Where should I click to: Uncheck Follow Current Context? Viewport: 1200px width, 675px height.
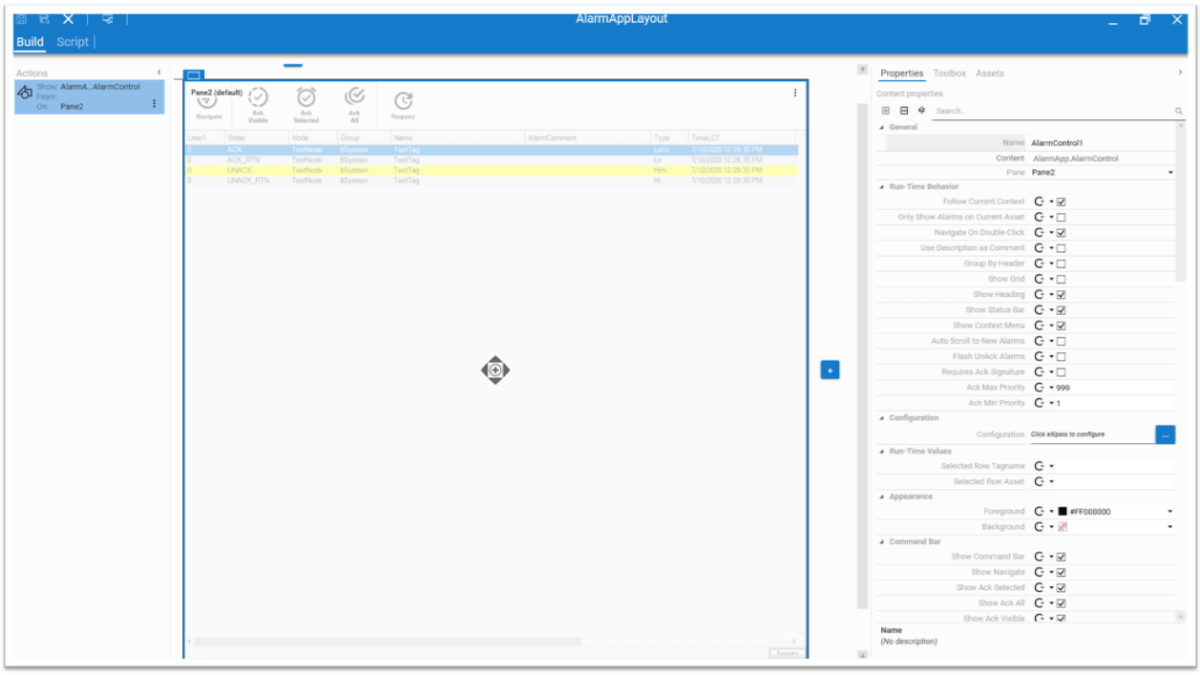[x=1061, y=202]
